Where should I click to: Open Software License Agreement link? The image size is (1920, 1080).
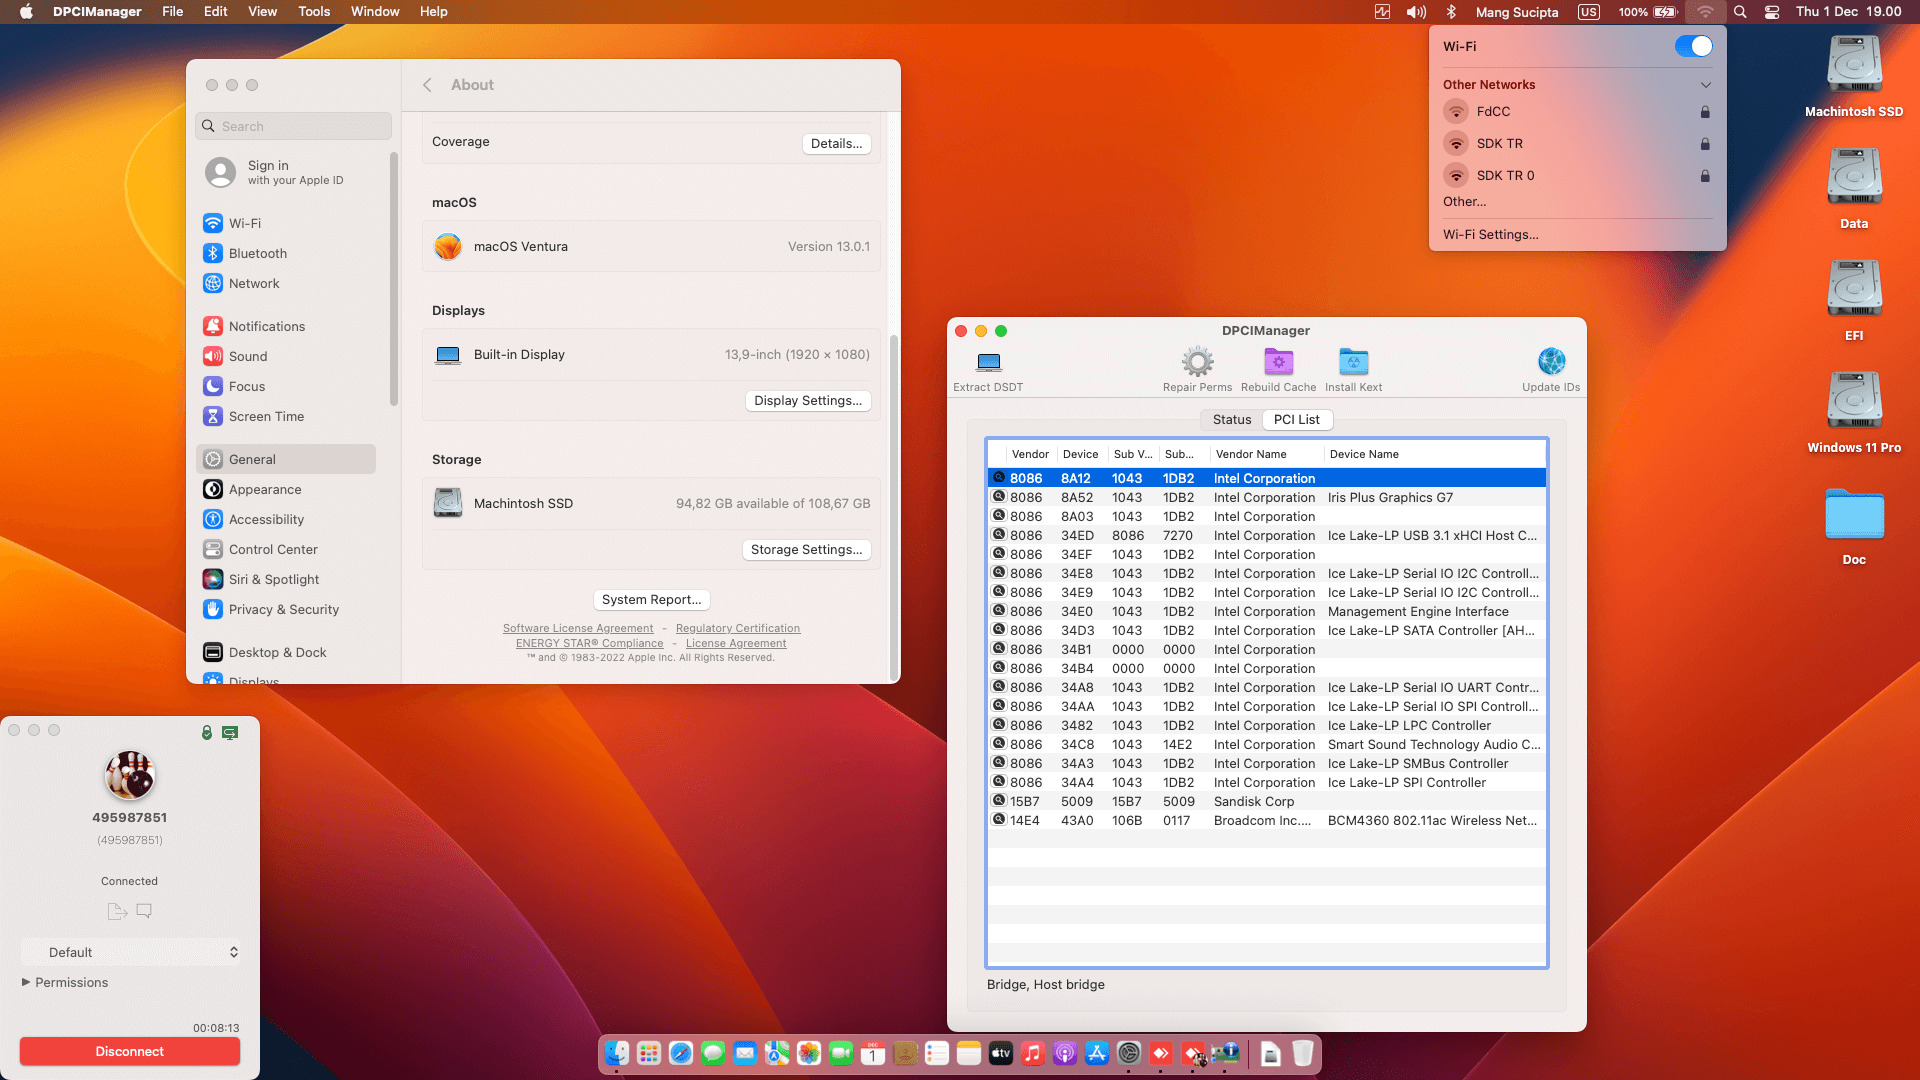(578, 629)
